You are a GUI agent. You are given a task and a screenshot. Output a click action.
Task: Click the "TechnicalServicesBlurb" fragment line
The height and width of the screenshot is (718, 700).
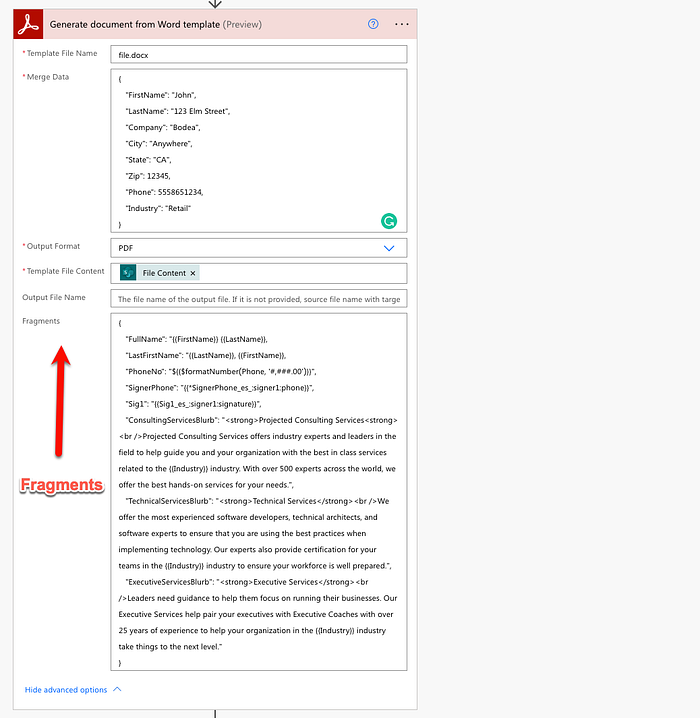coord(257,501)
